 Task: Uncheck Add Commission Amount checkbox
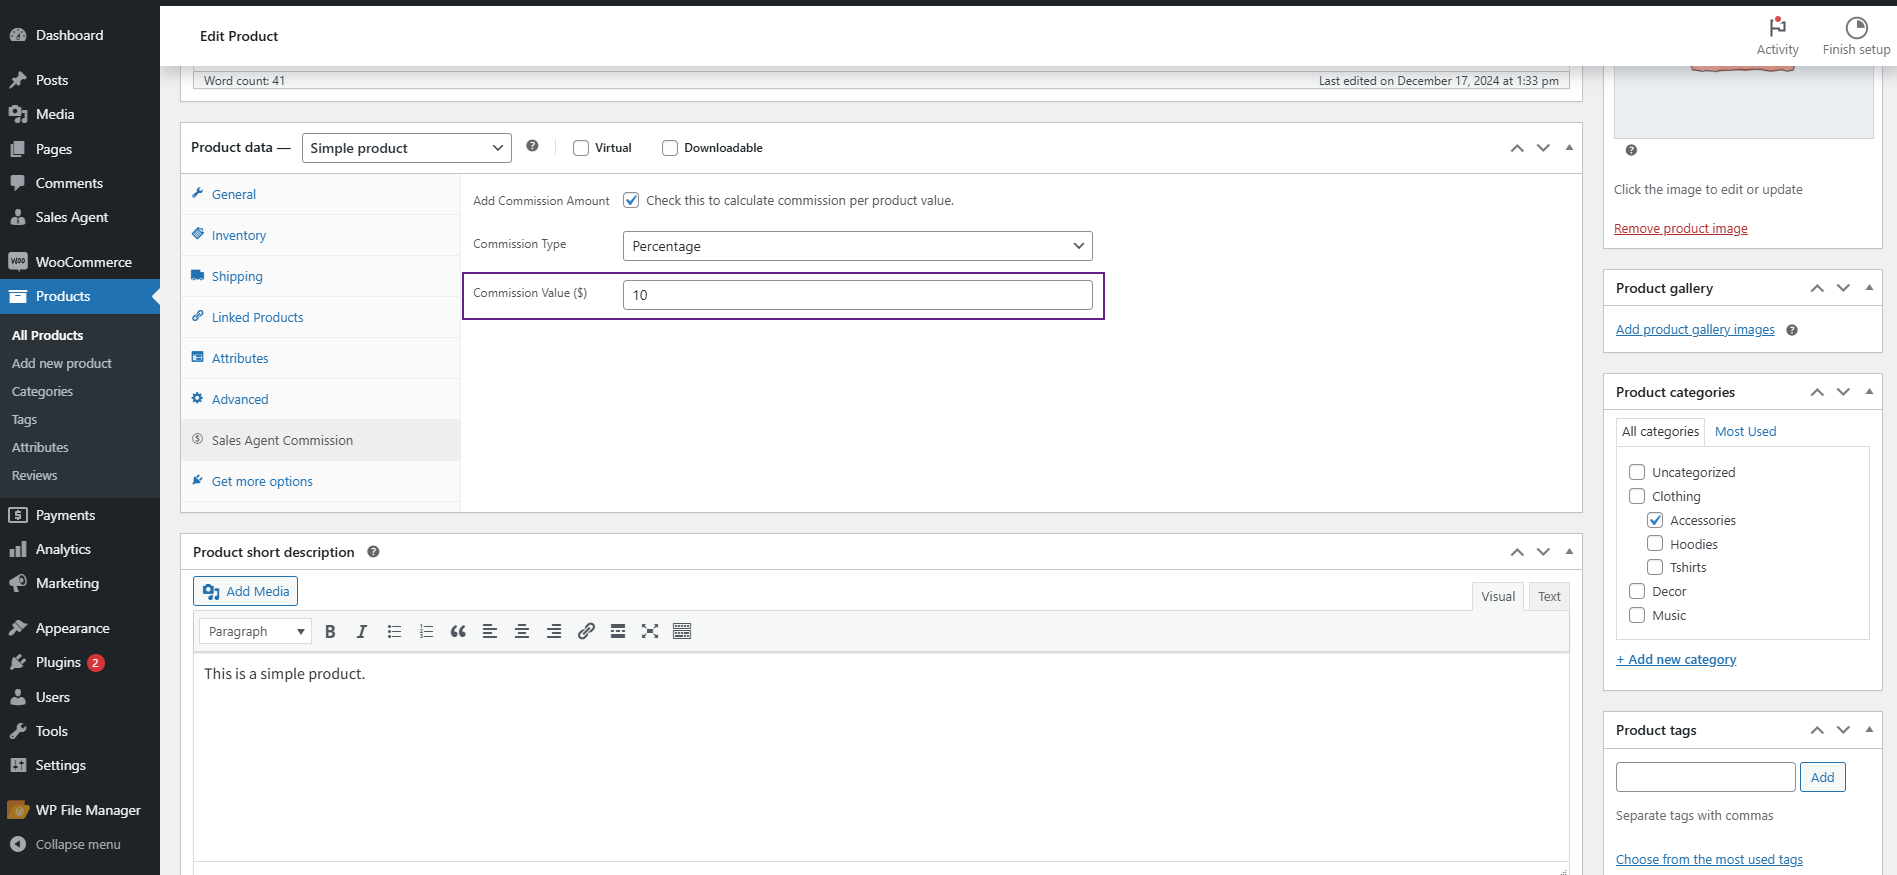click(631, 200)
